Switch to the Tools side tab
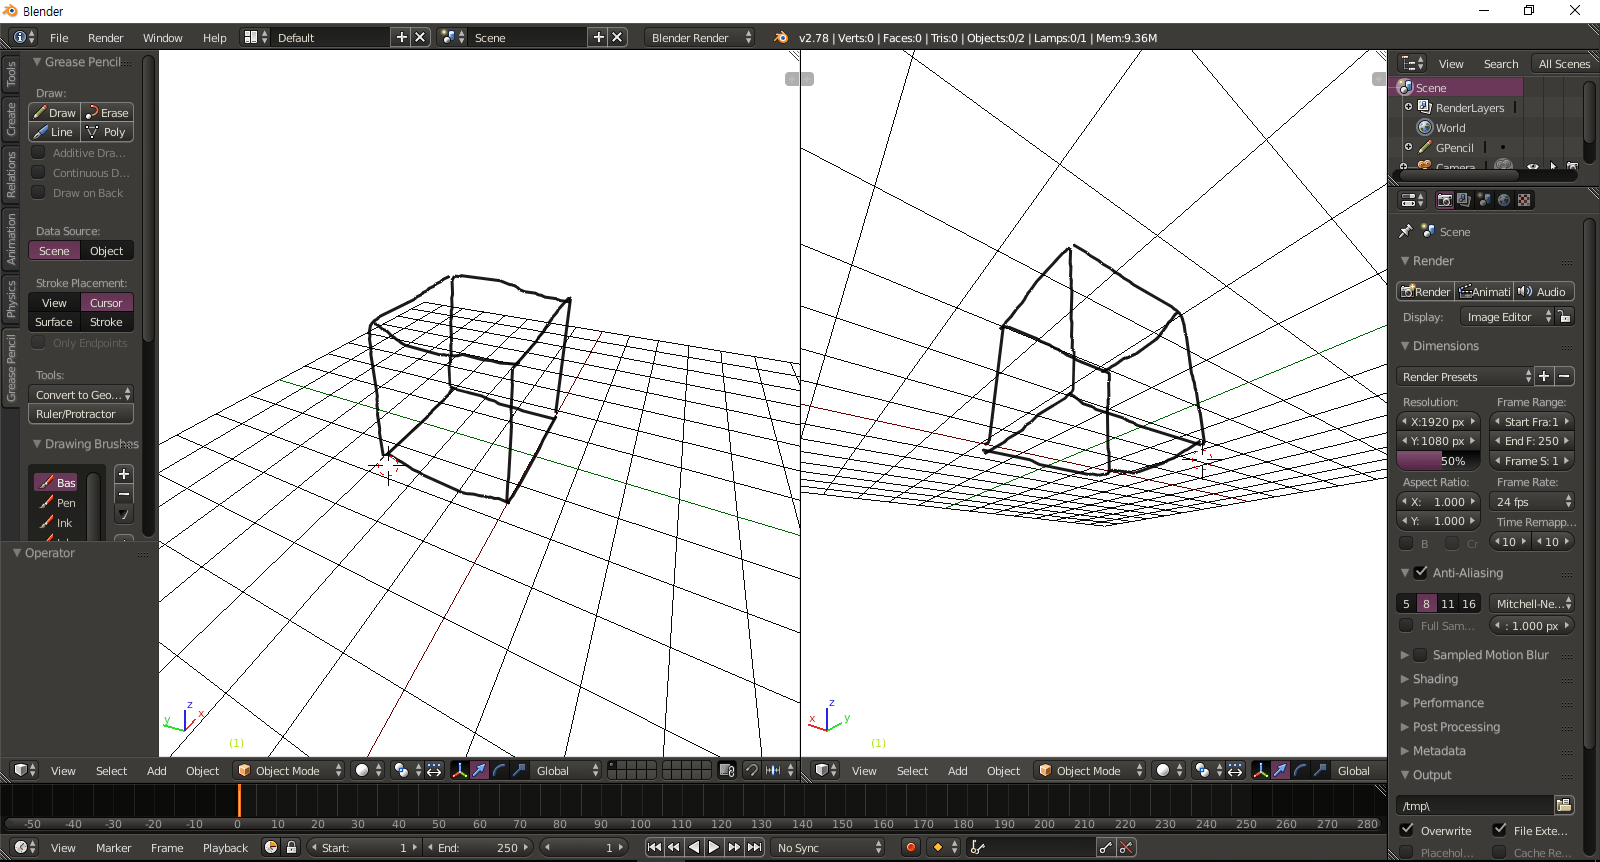The image size is (1600, 862). click(11, 73)
